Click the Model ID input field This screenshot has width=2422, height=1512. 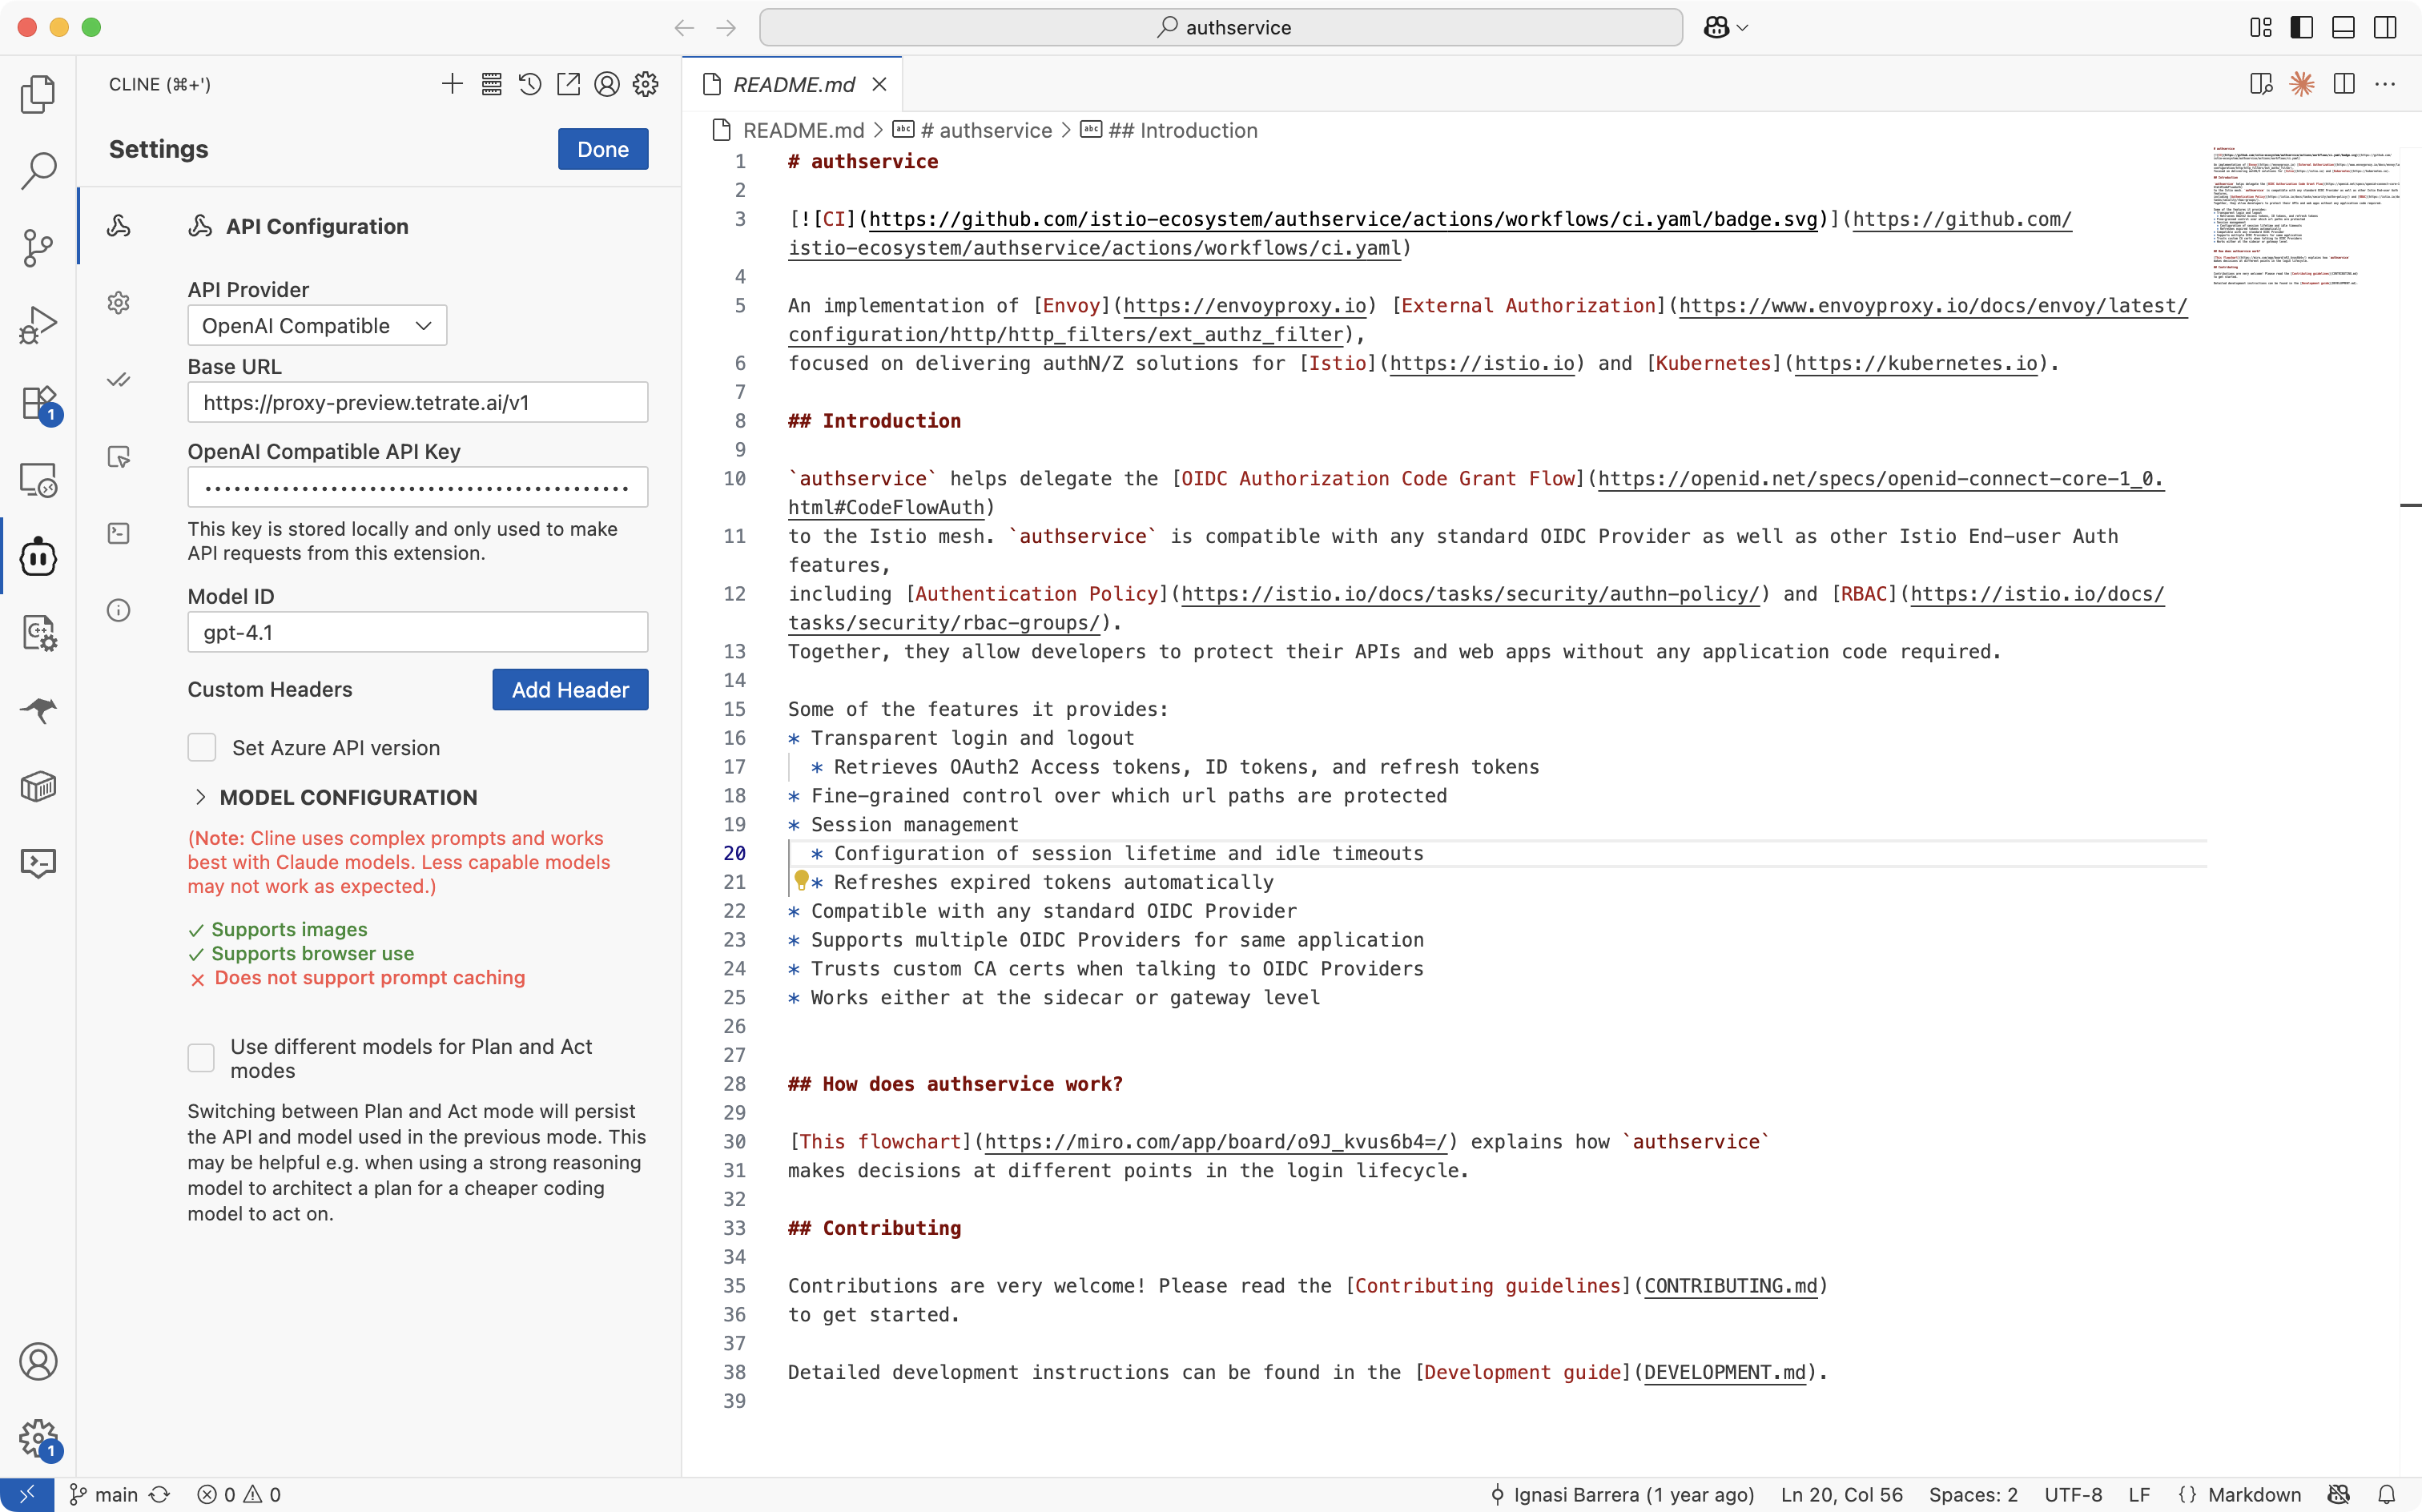417,632
